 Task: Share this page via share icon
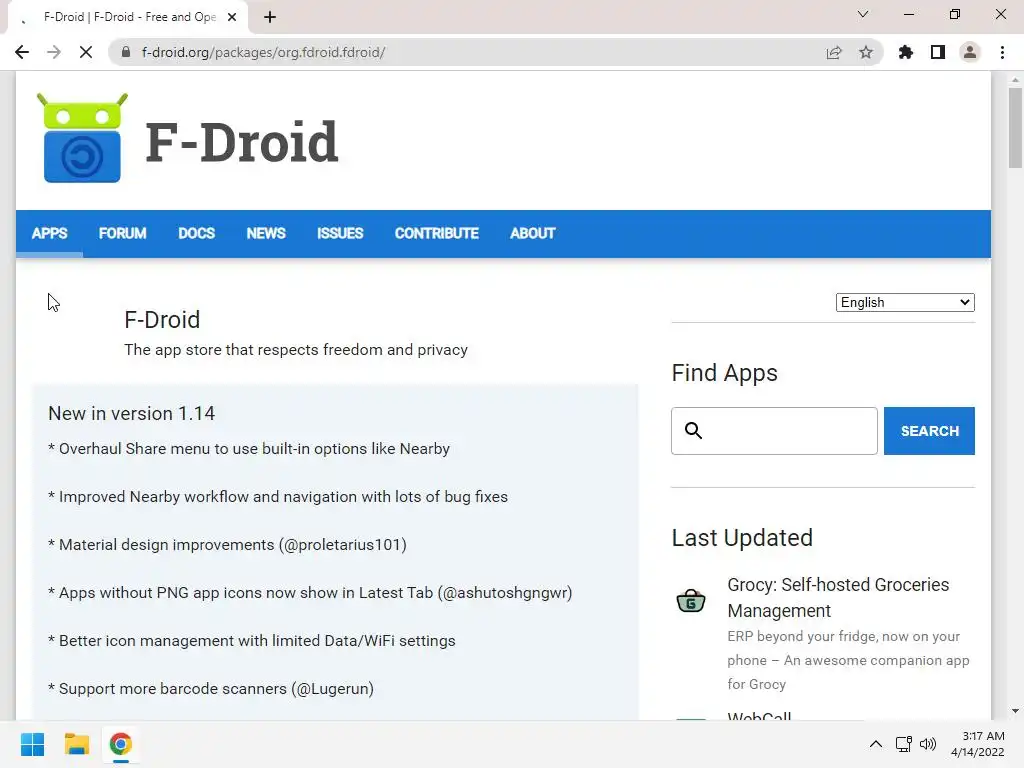[x=834, y=52]
